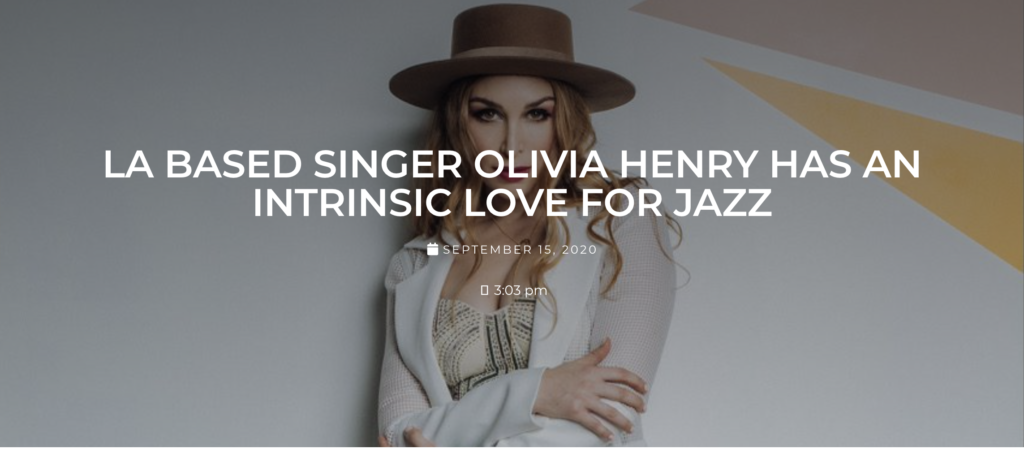Click the patterned top in the photo

[x=482, y=345]
